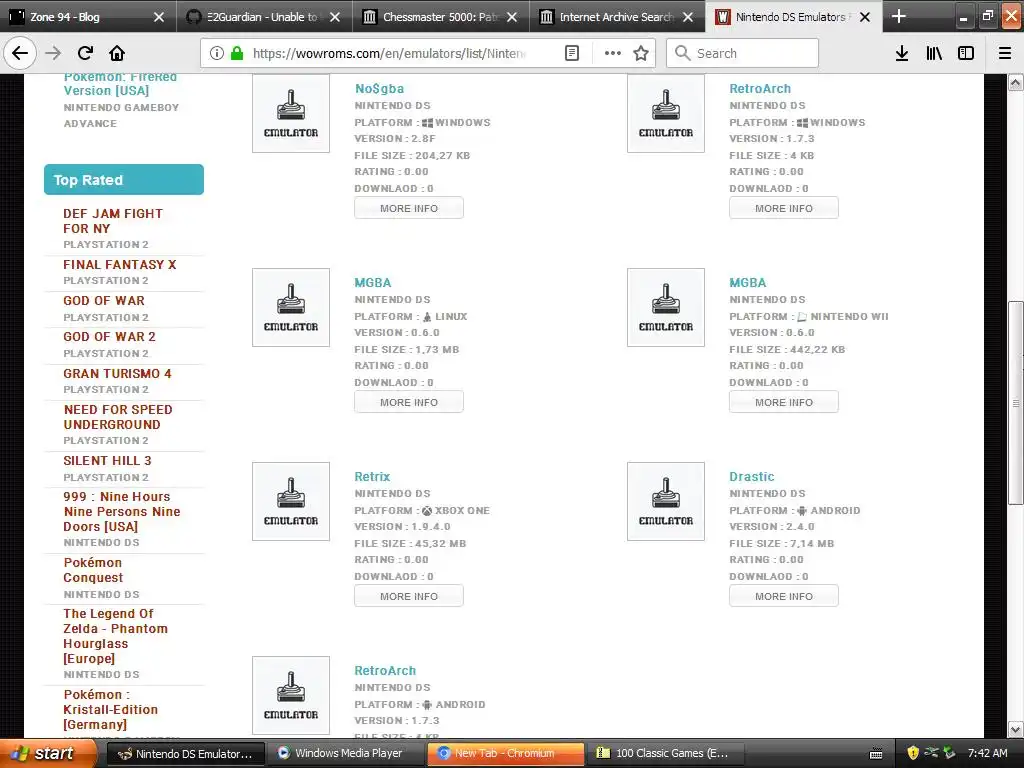Open GOD OF WAR 2 link
Screen dimensions: 1024x768
pos(109,337)
